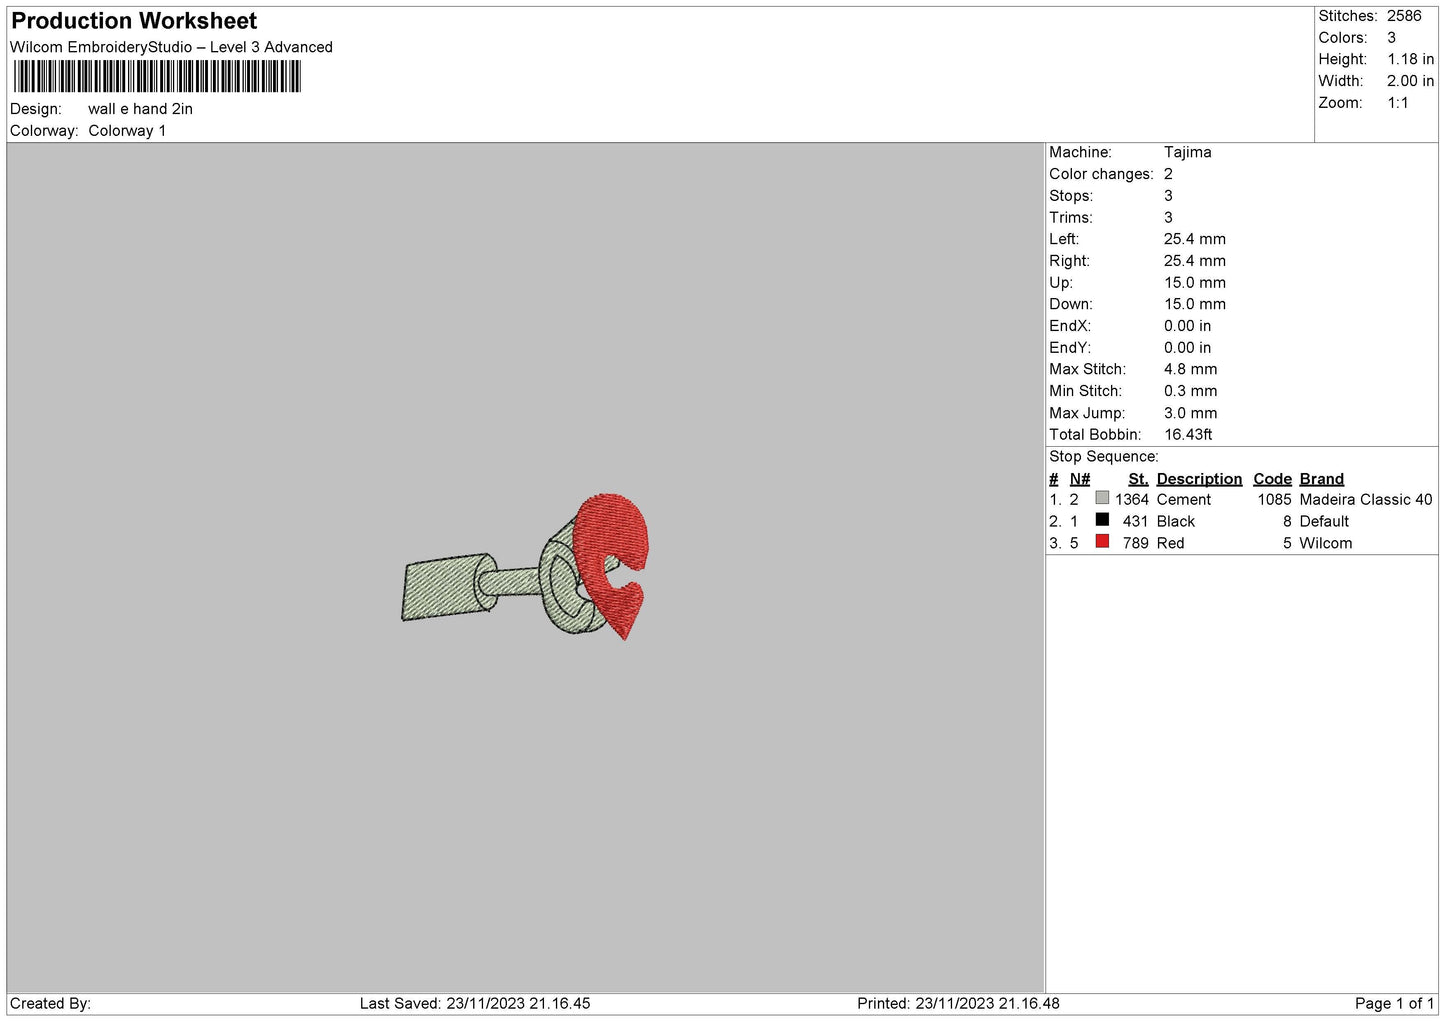Image resolution: width=1445 pixels, height=1021 pixels.
Task: Click the Stitches value 2586
Action: point(1404,16)
